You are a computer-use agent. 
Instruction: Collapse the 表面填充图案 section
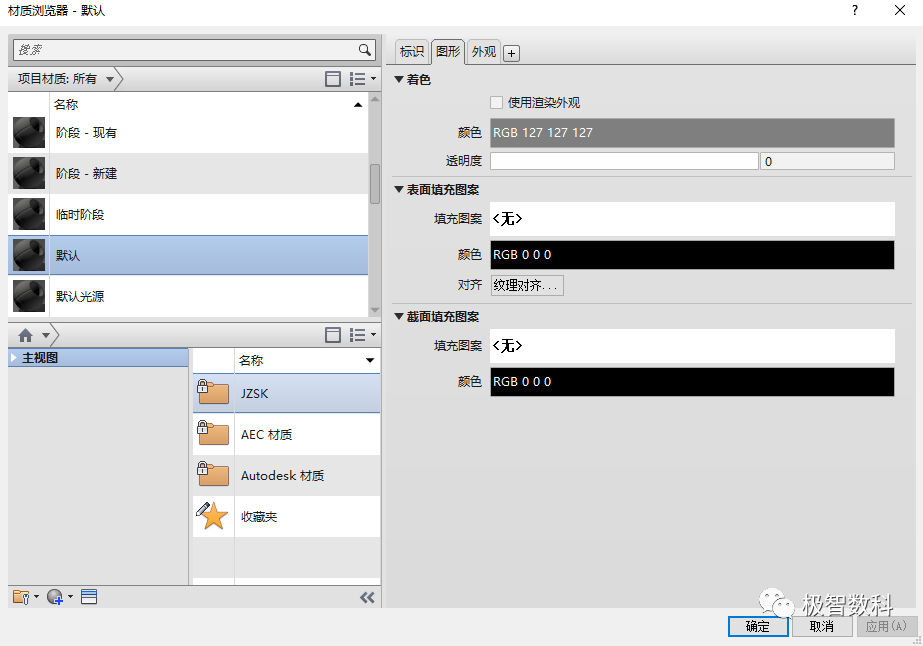coord(399,189)
